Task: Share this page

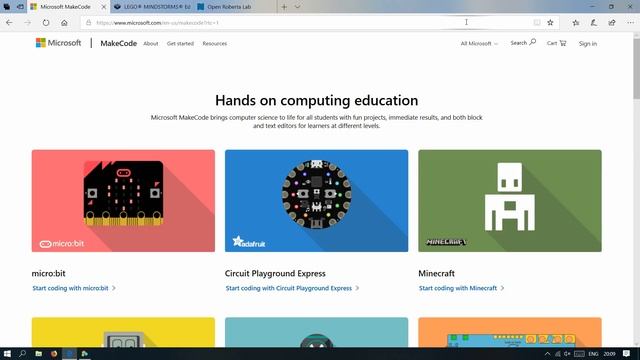Action: pos(612,23)
